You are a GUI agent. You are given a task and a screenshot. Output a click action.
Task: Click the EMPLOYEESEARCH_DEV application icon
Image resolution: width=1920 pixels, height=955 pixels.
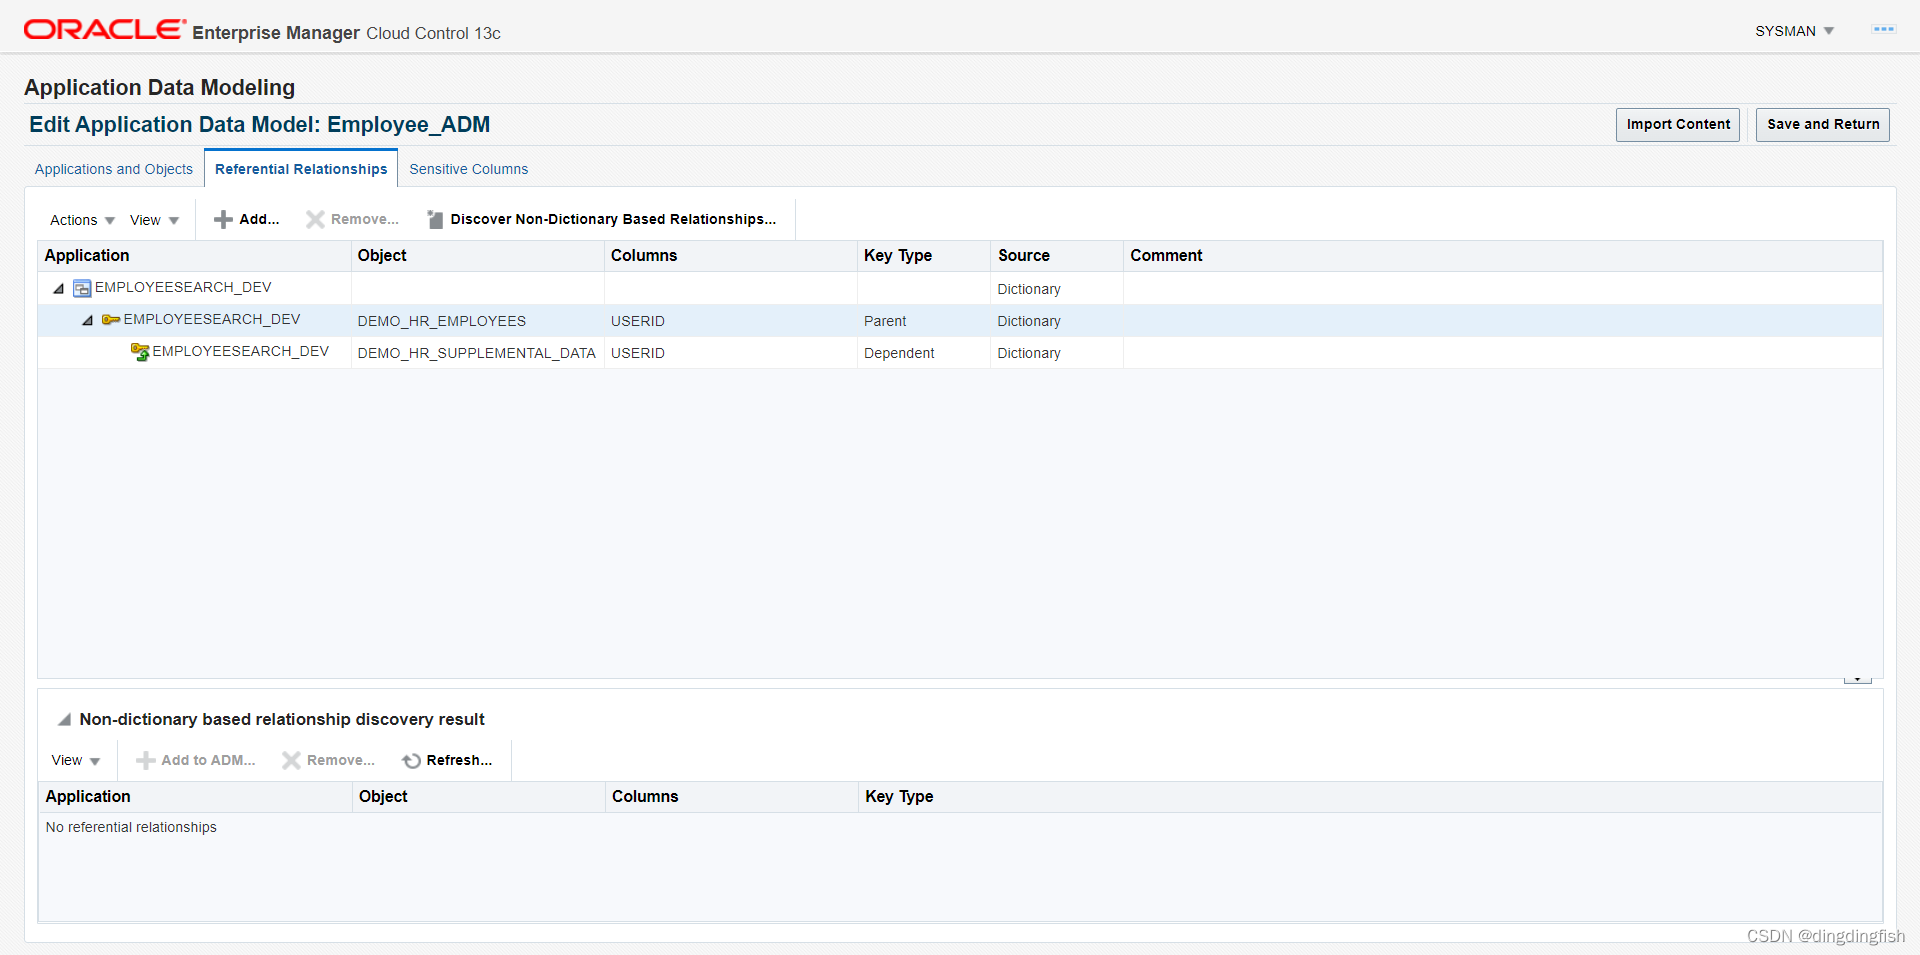tap(82, 288)
